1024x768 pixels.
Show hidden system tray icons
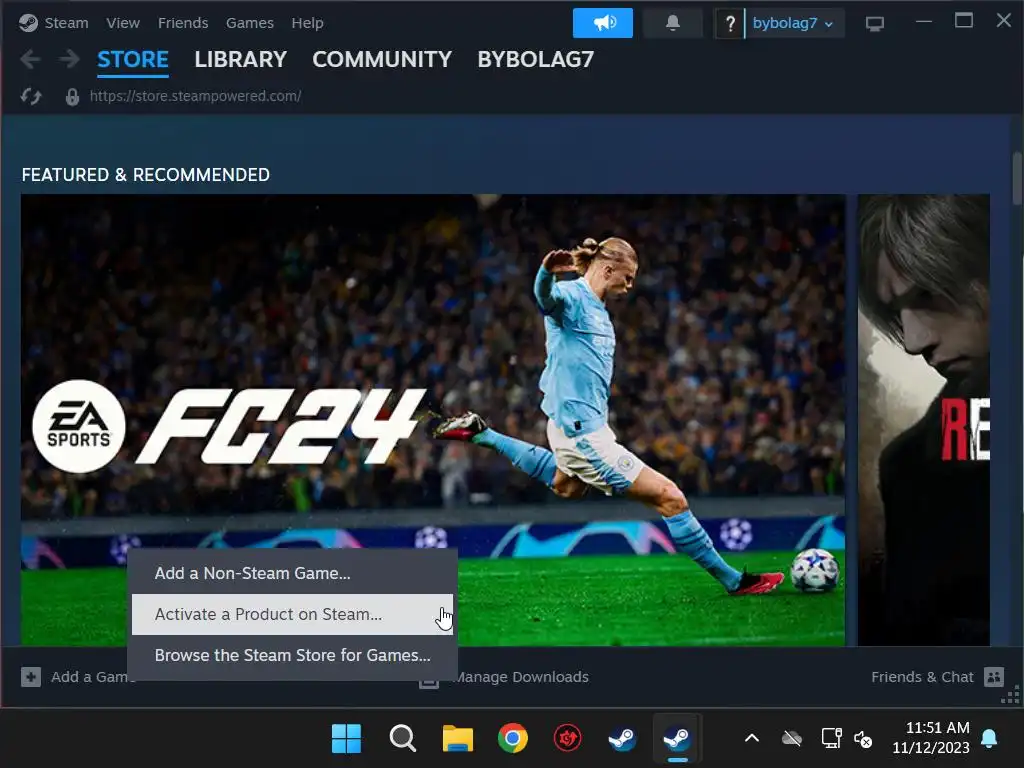click(x=752, y=739)
